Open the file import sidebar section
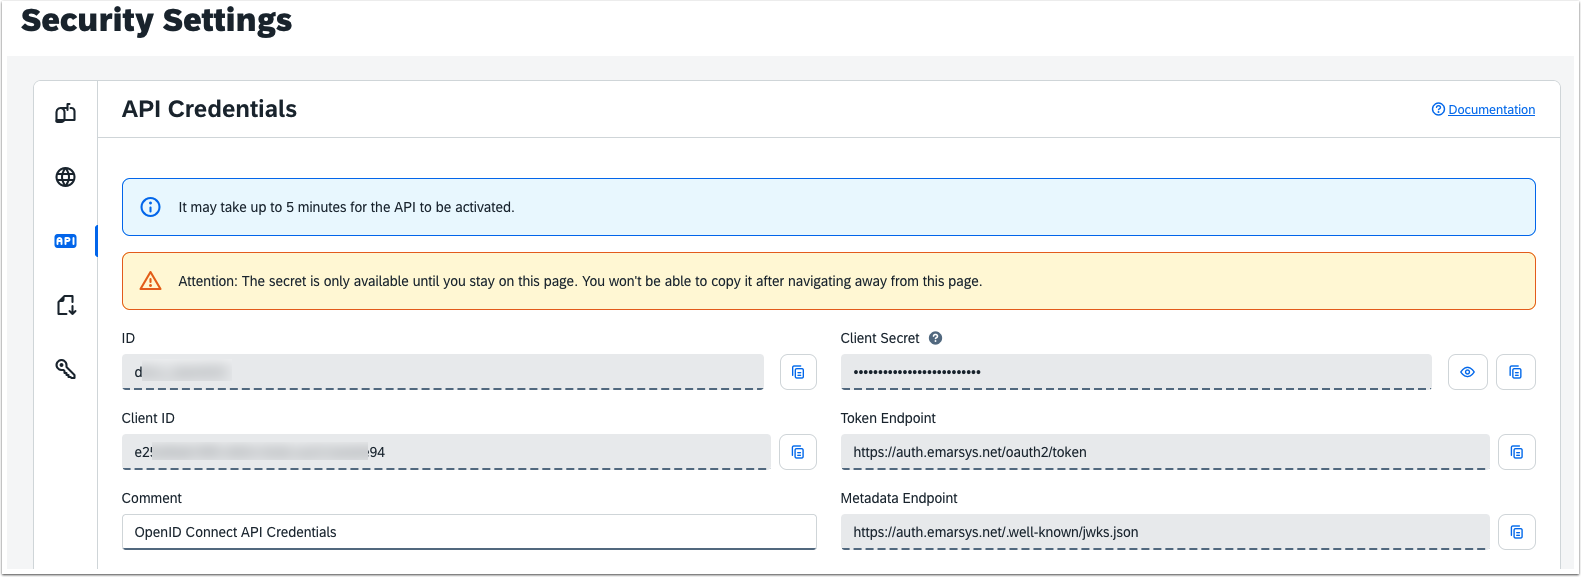This screenshot has height=577, width=1581. [x=66, y=305]
